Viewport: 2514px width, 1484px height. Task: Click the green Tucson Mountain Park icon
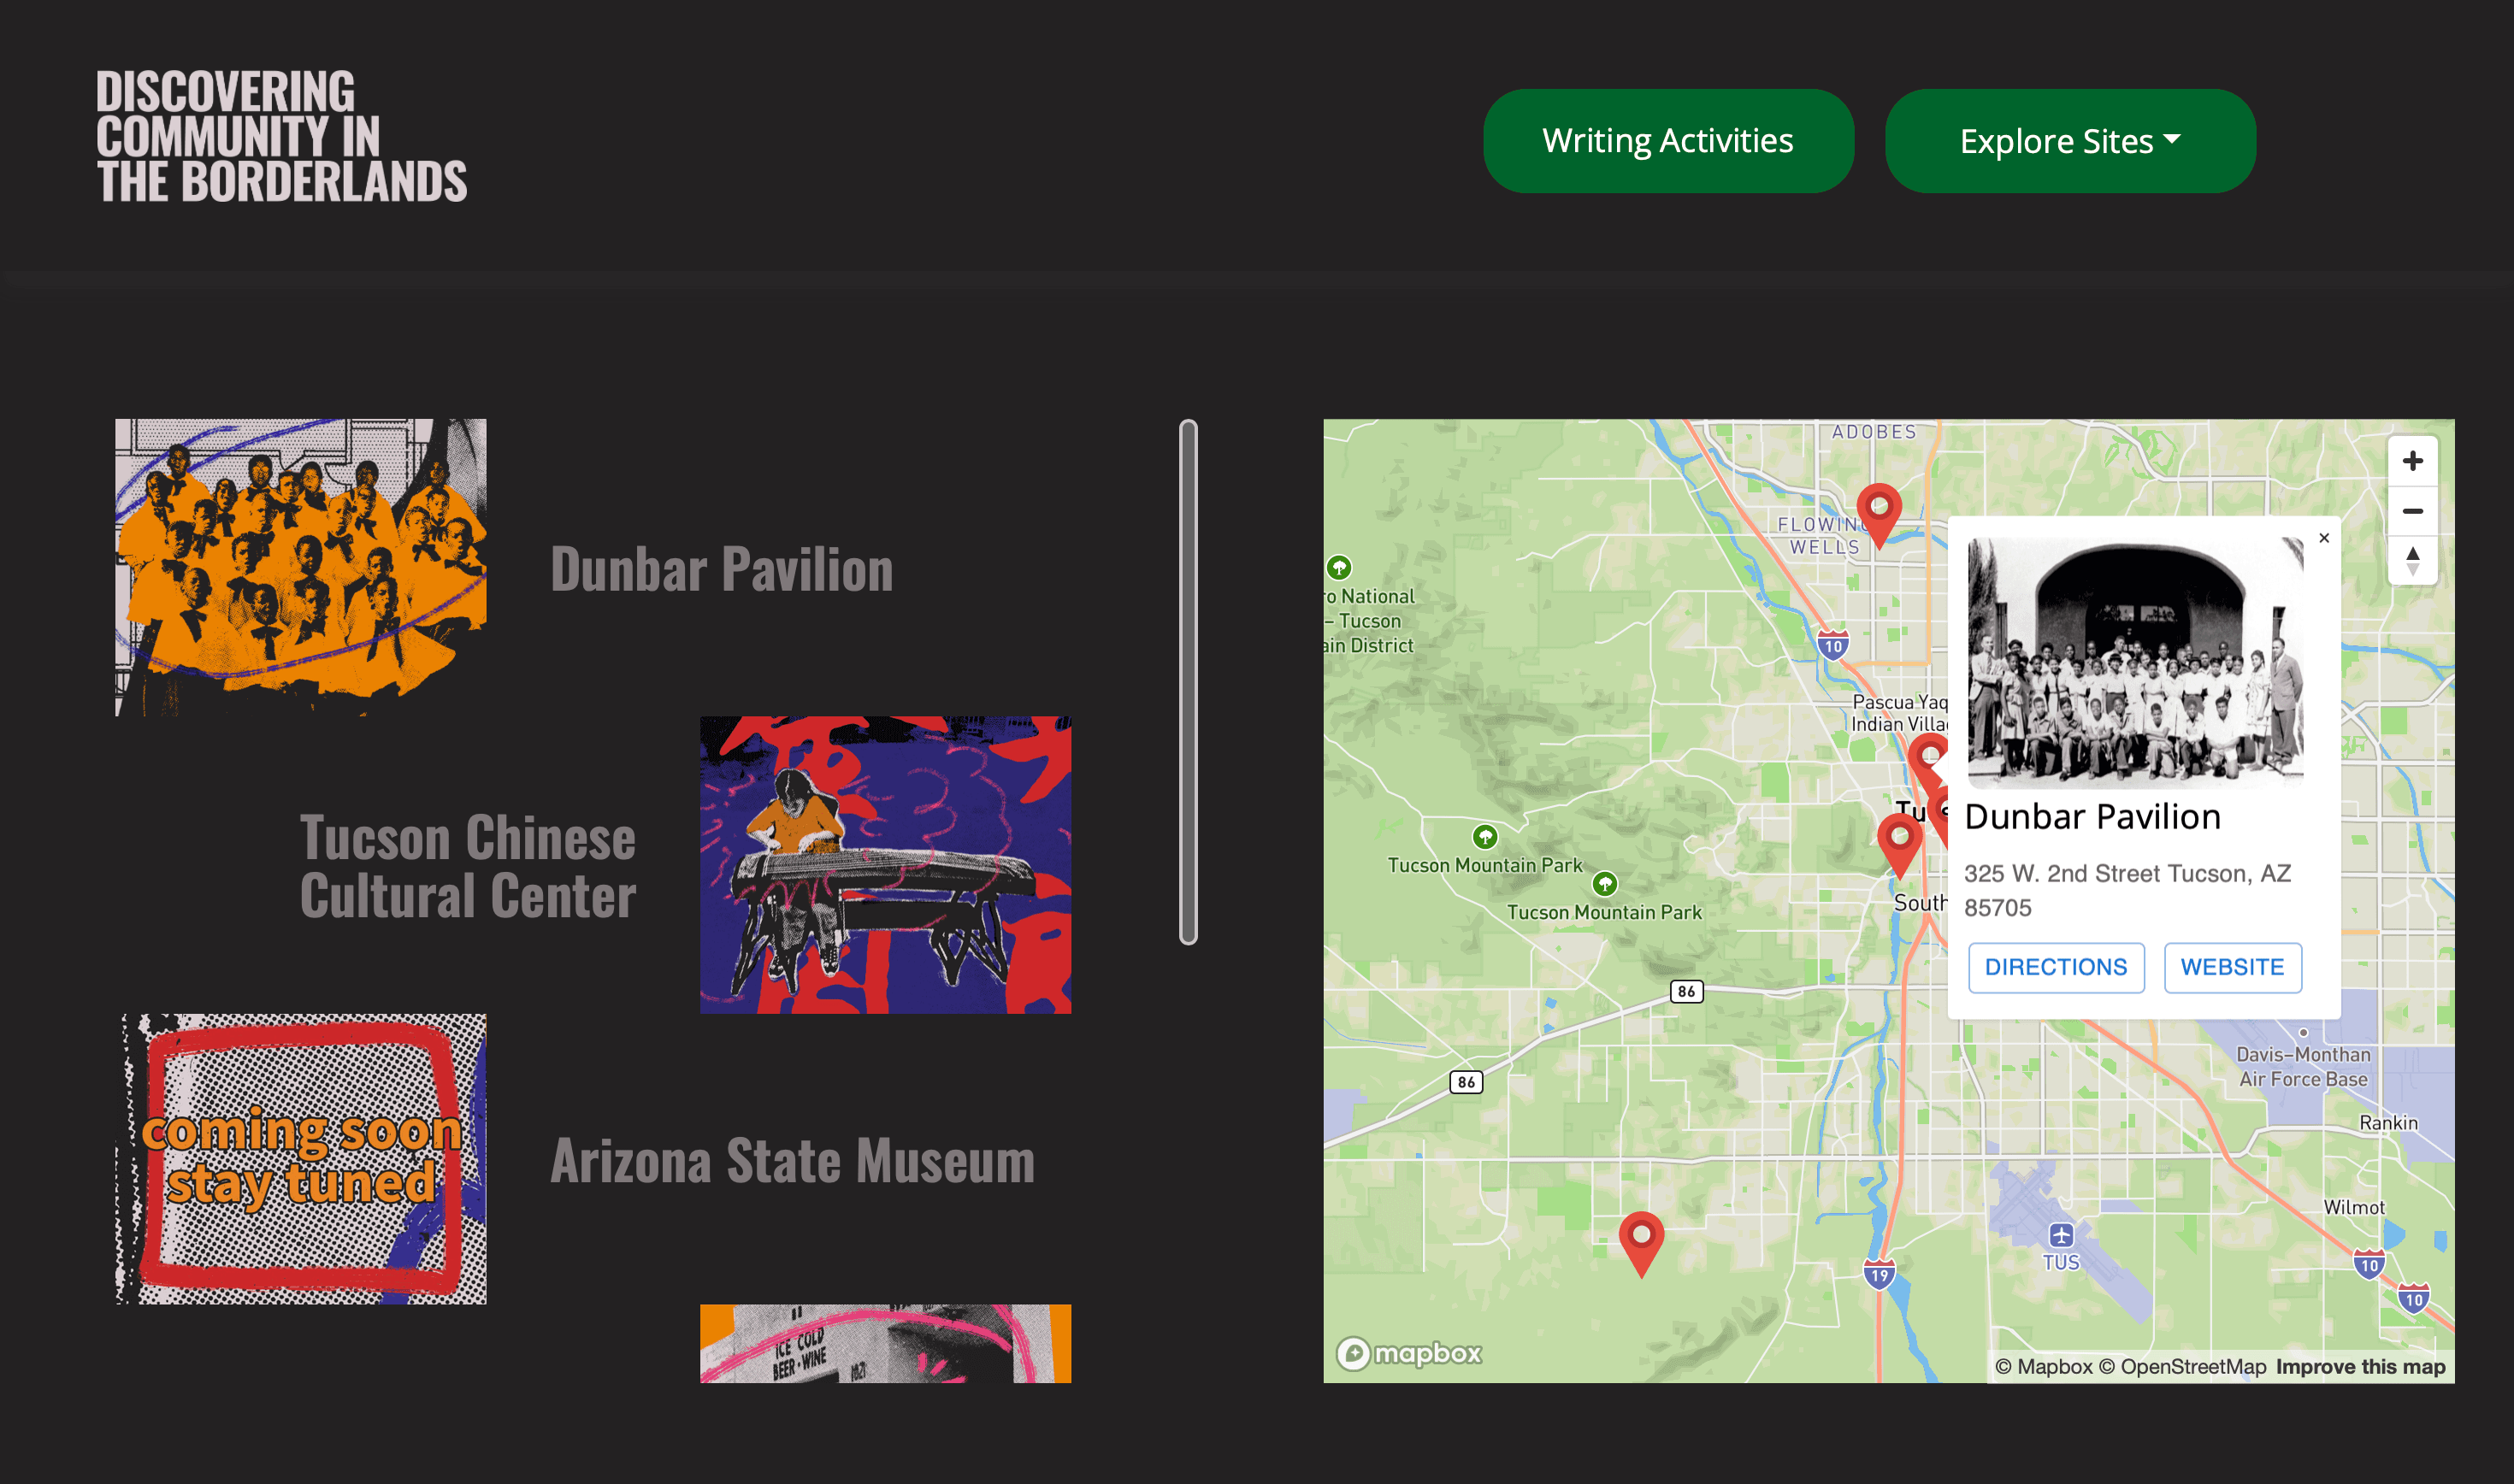(x=1487, y=836)
